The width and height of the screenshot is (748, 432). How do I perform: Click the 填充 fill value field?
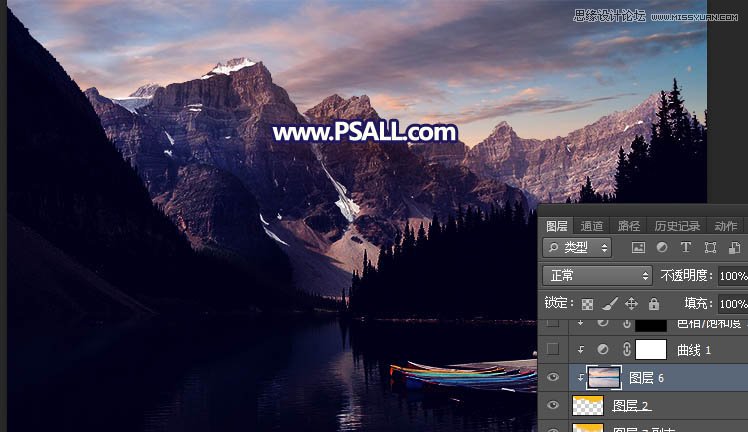733,304
